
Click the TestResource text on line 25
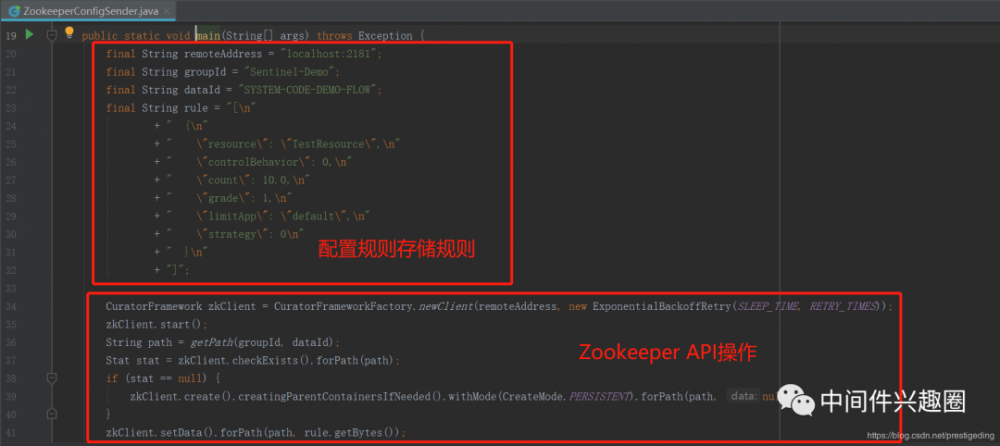(326, 144)
